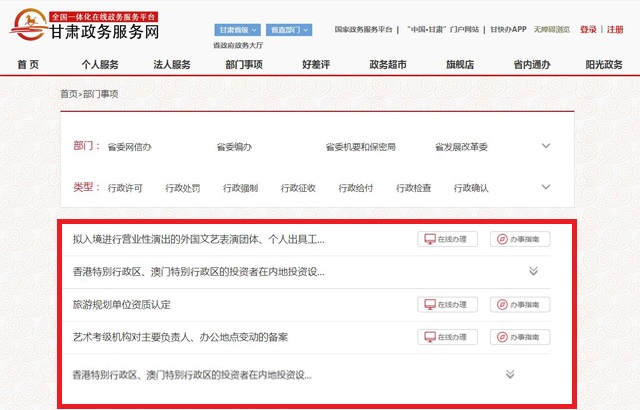Screen dimensions: 640x410
Task: Click 在线办理 for 艺术考级机构 item
Action: pos(447,337)
